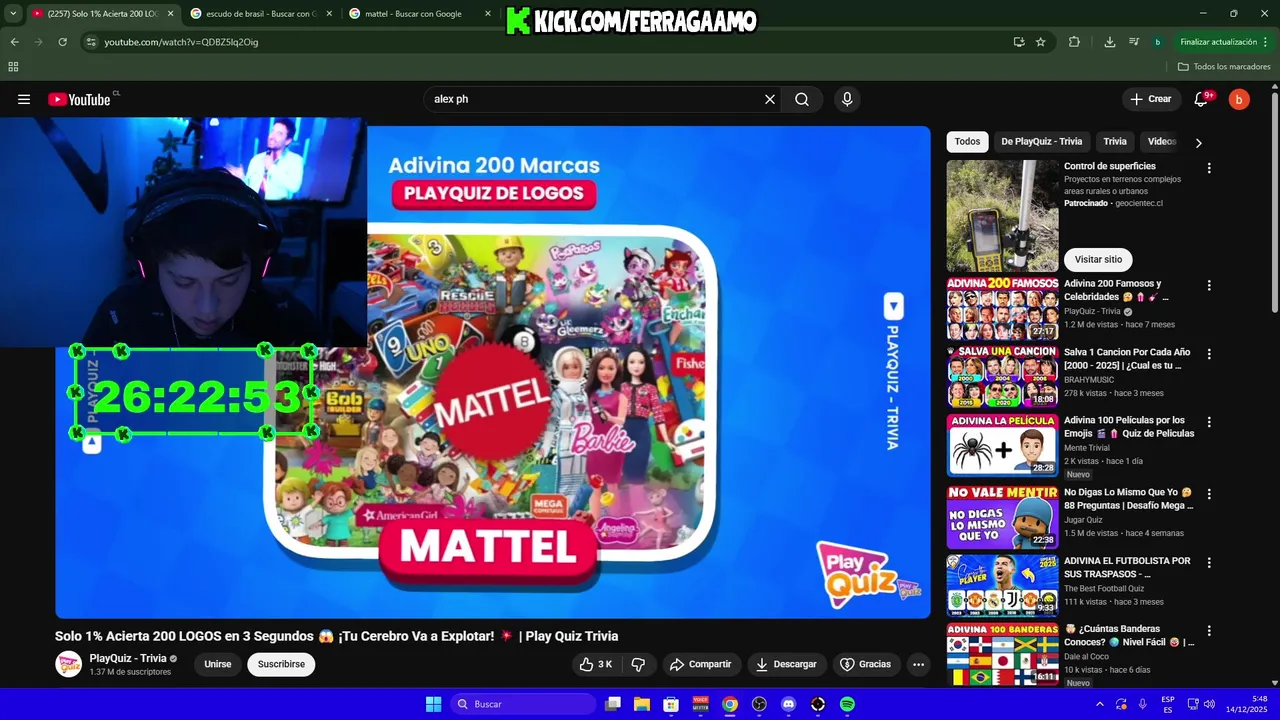Start voice search with the microphone
The image size is (1280, 720).
coord(847,99)
